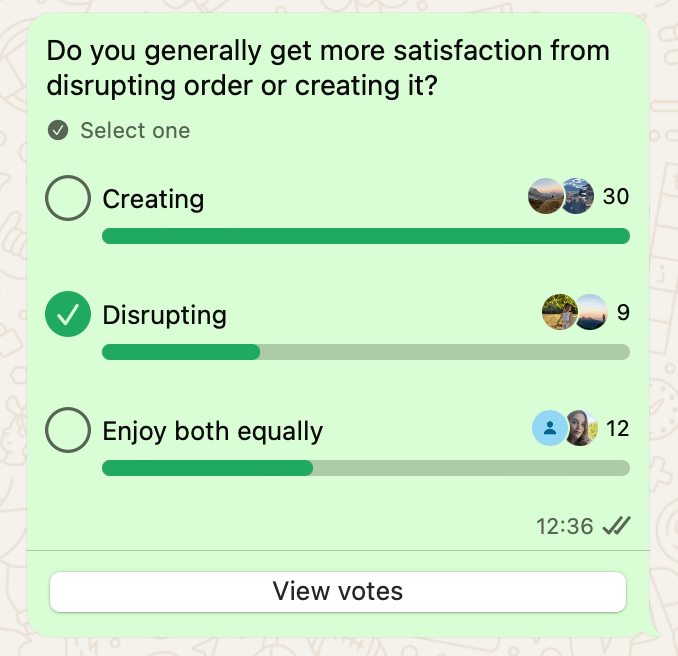
Task: Click the blue snowy mountain voter avatar
Action: pyautogui.click(x=579, y=197)
